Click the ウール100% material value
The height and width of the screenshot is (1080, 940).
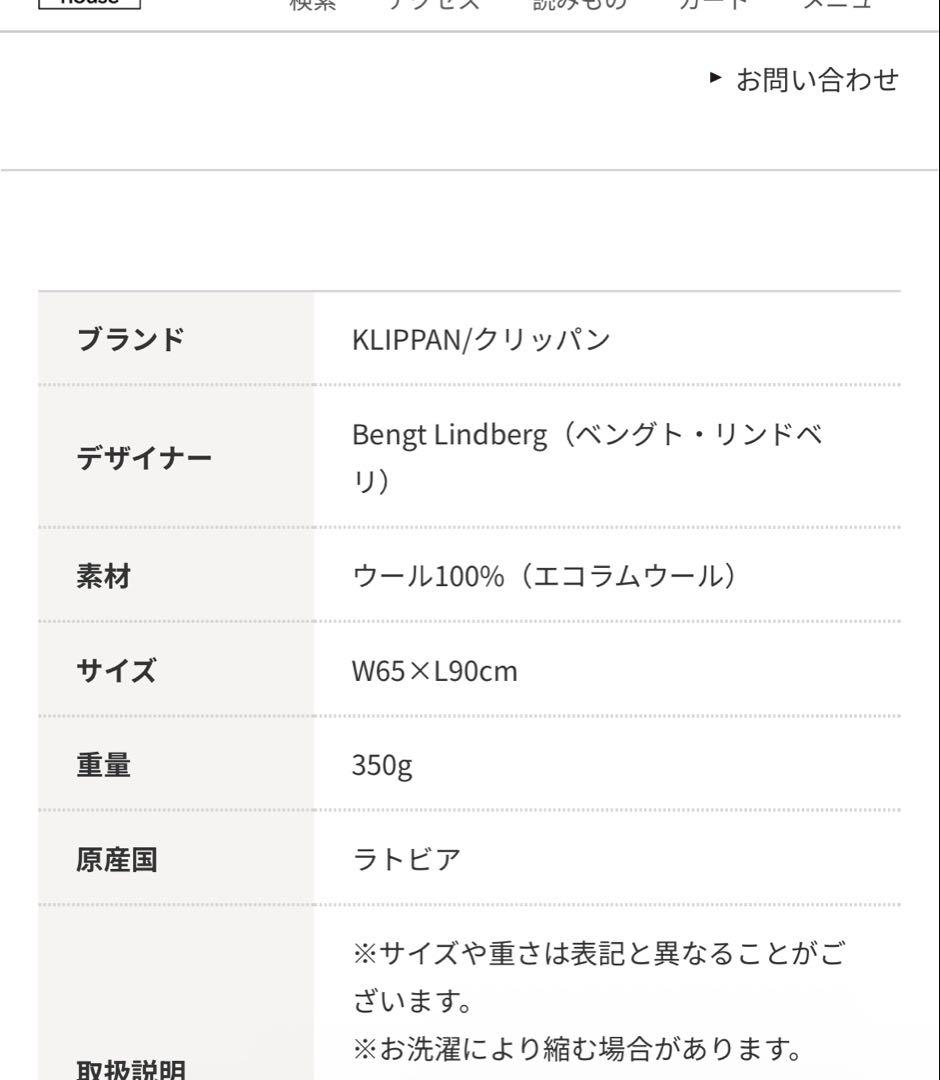[x=545, y=576]
